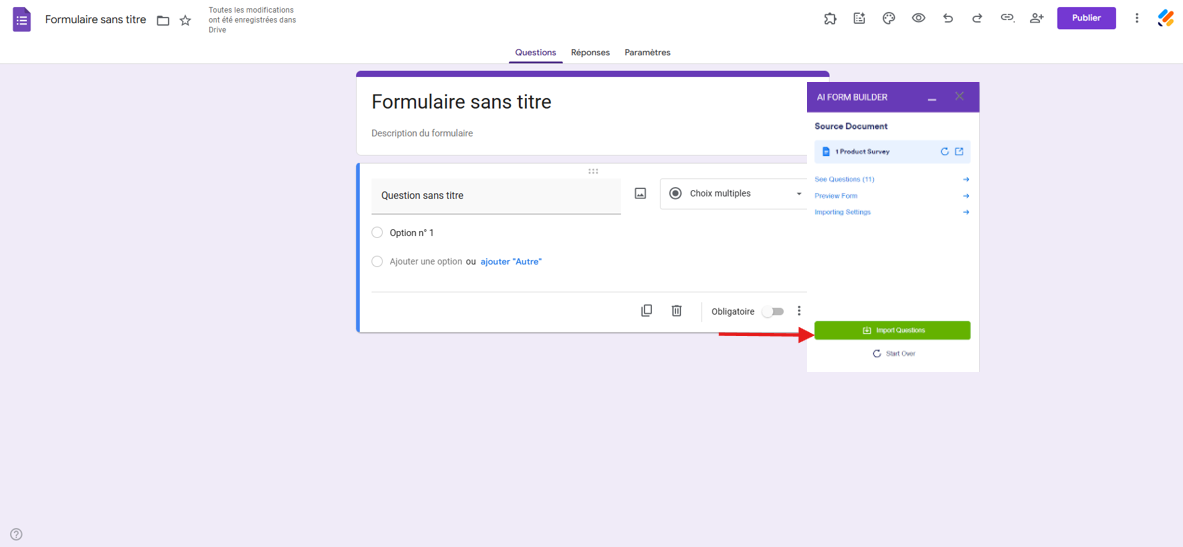Click Start Over in AI Form Builder
1183x547 pixels.
[894, 353]
